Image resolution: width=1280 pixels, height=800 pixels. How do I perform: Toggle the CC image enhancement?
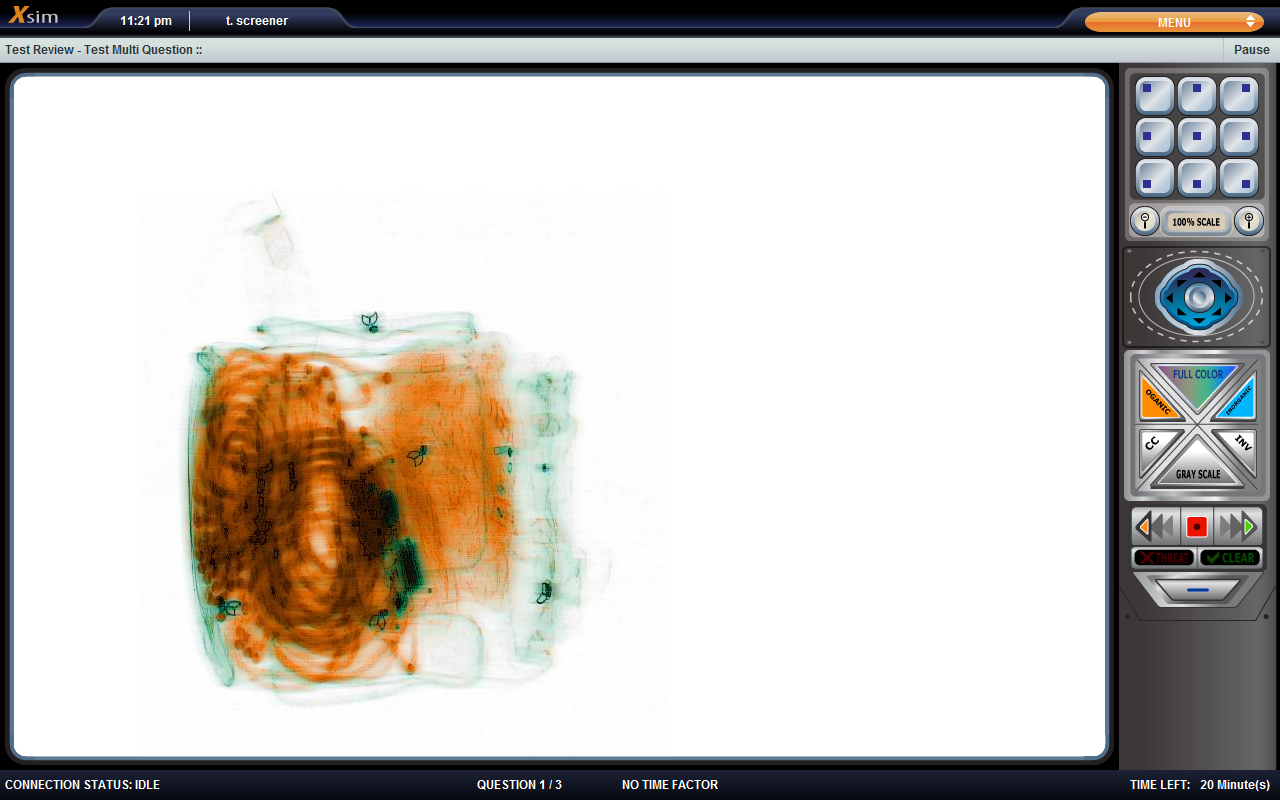point(1155,448)
